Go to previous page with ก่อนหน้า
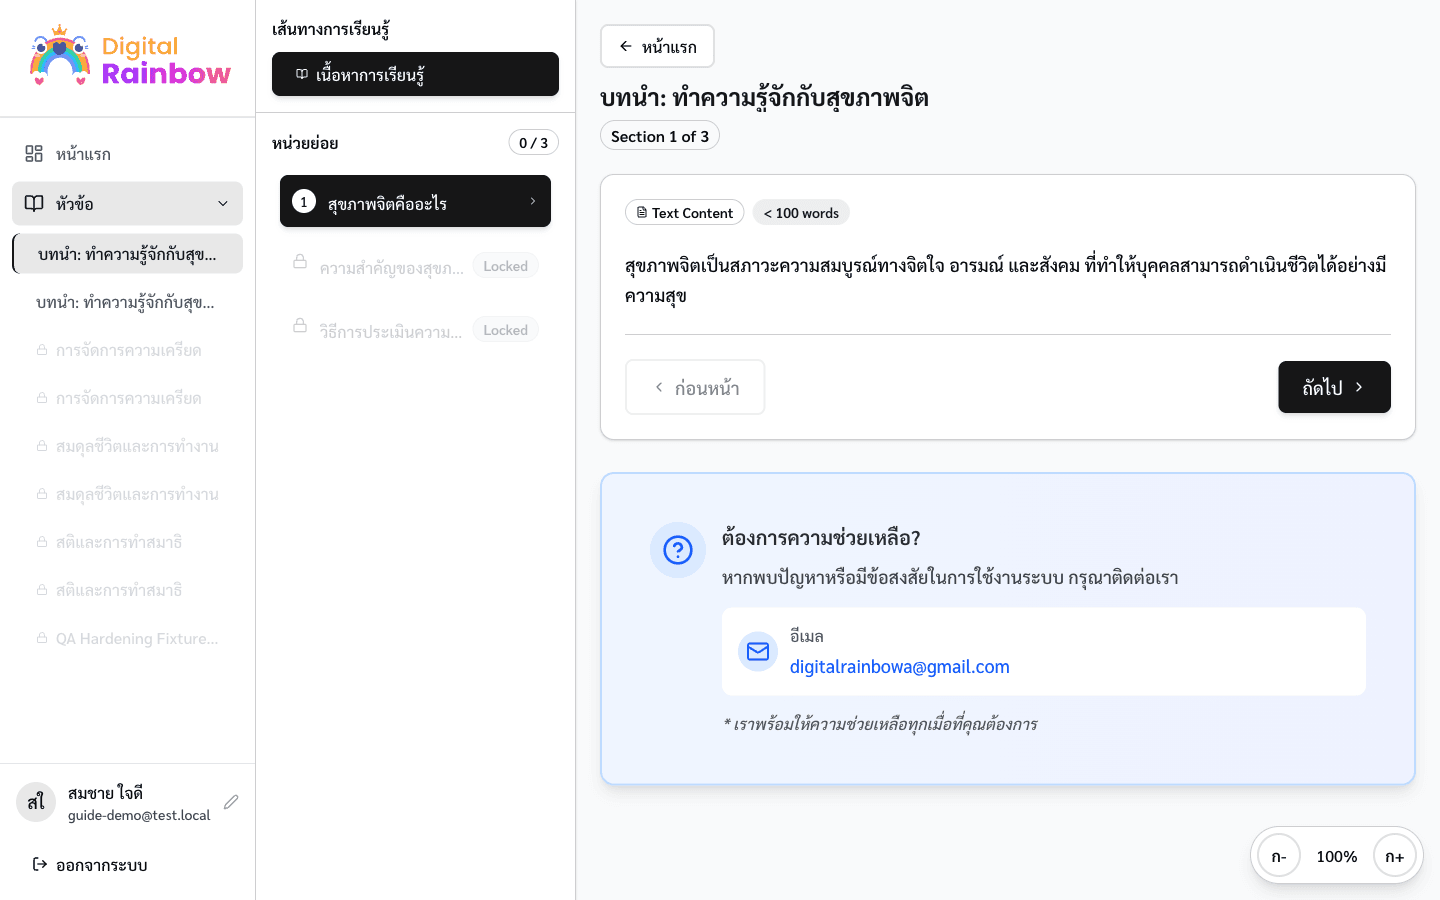Viewport: 1440px width, 900px height. click(695, 387)
